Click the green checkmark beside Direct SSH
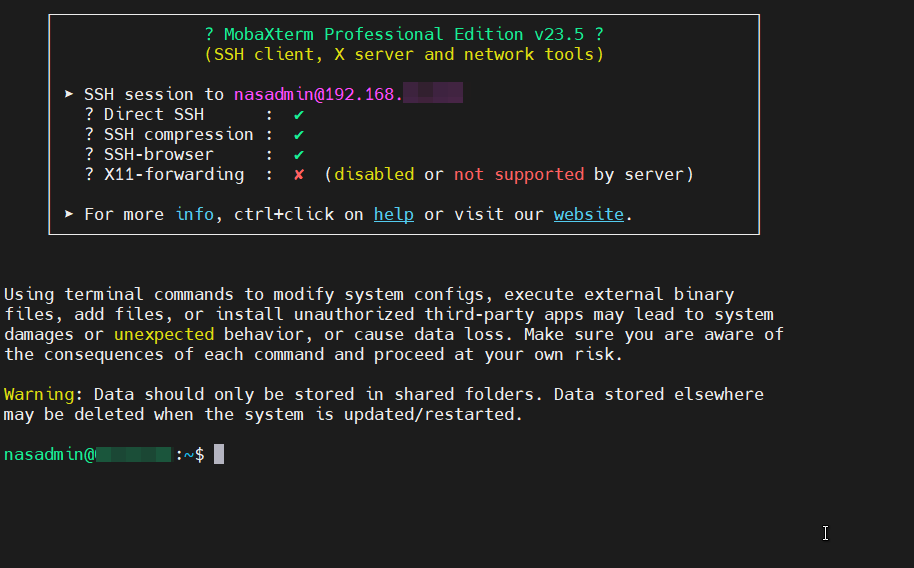The height and width of the screenshot is (568, 914). pos(299,115)
